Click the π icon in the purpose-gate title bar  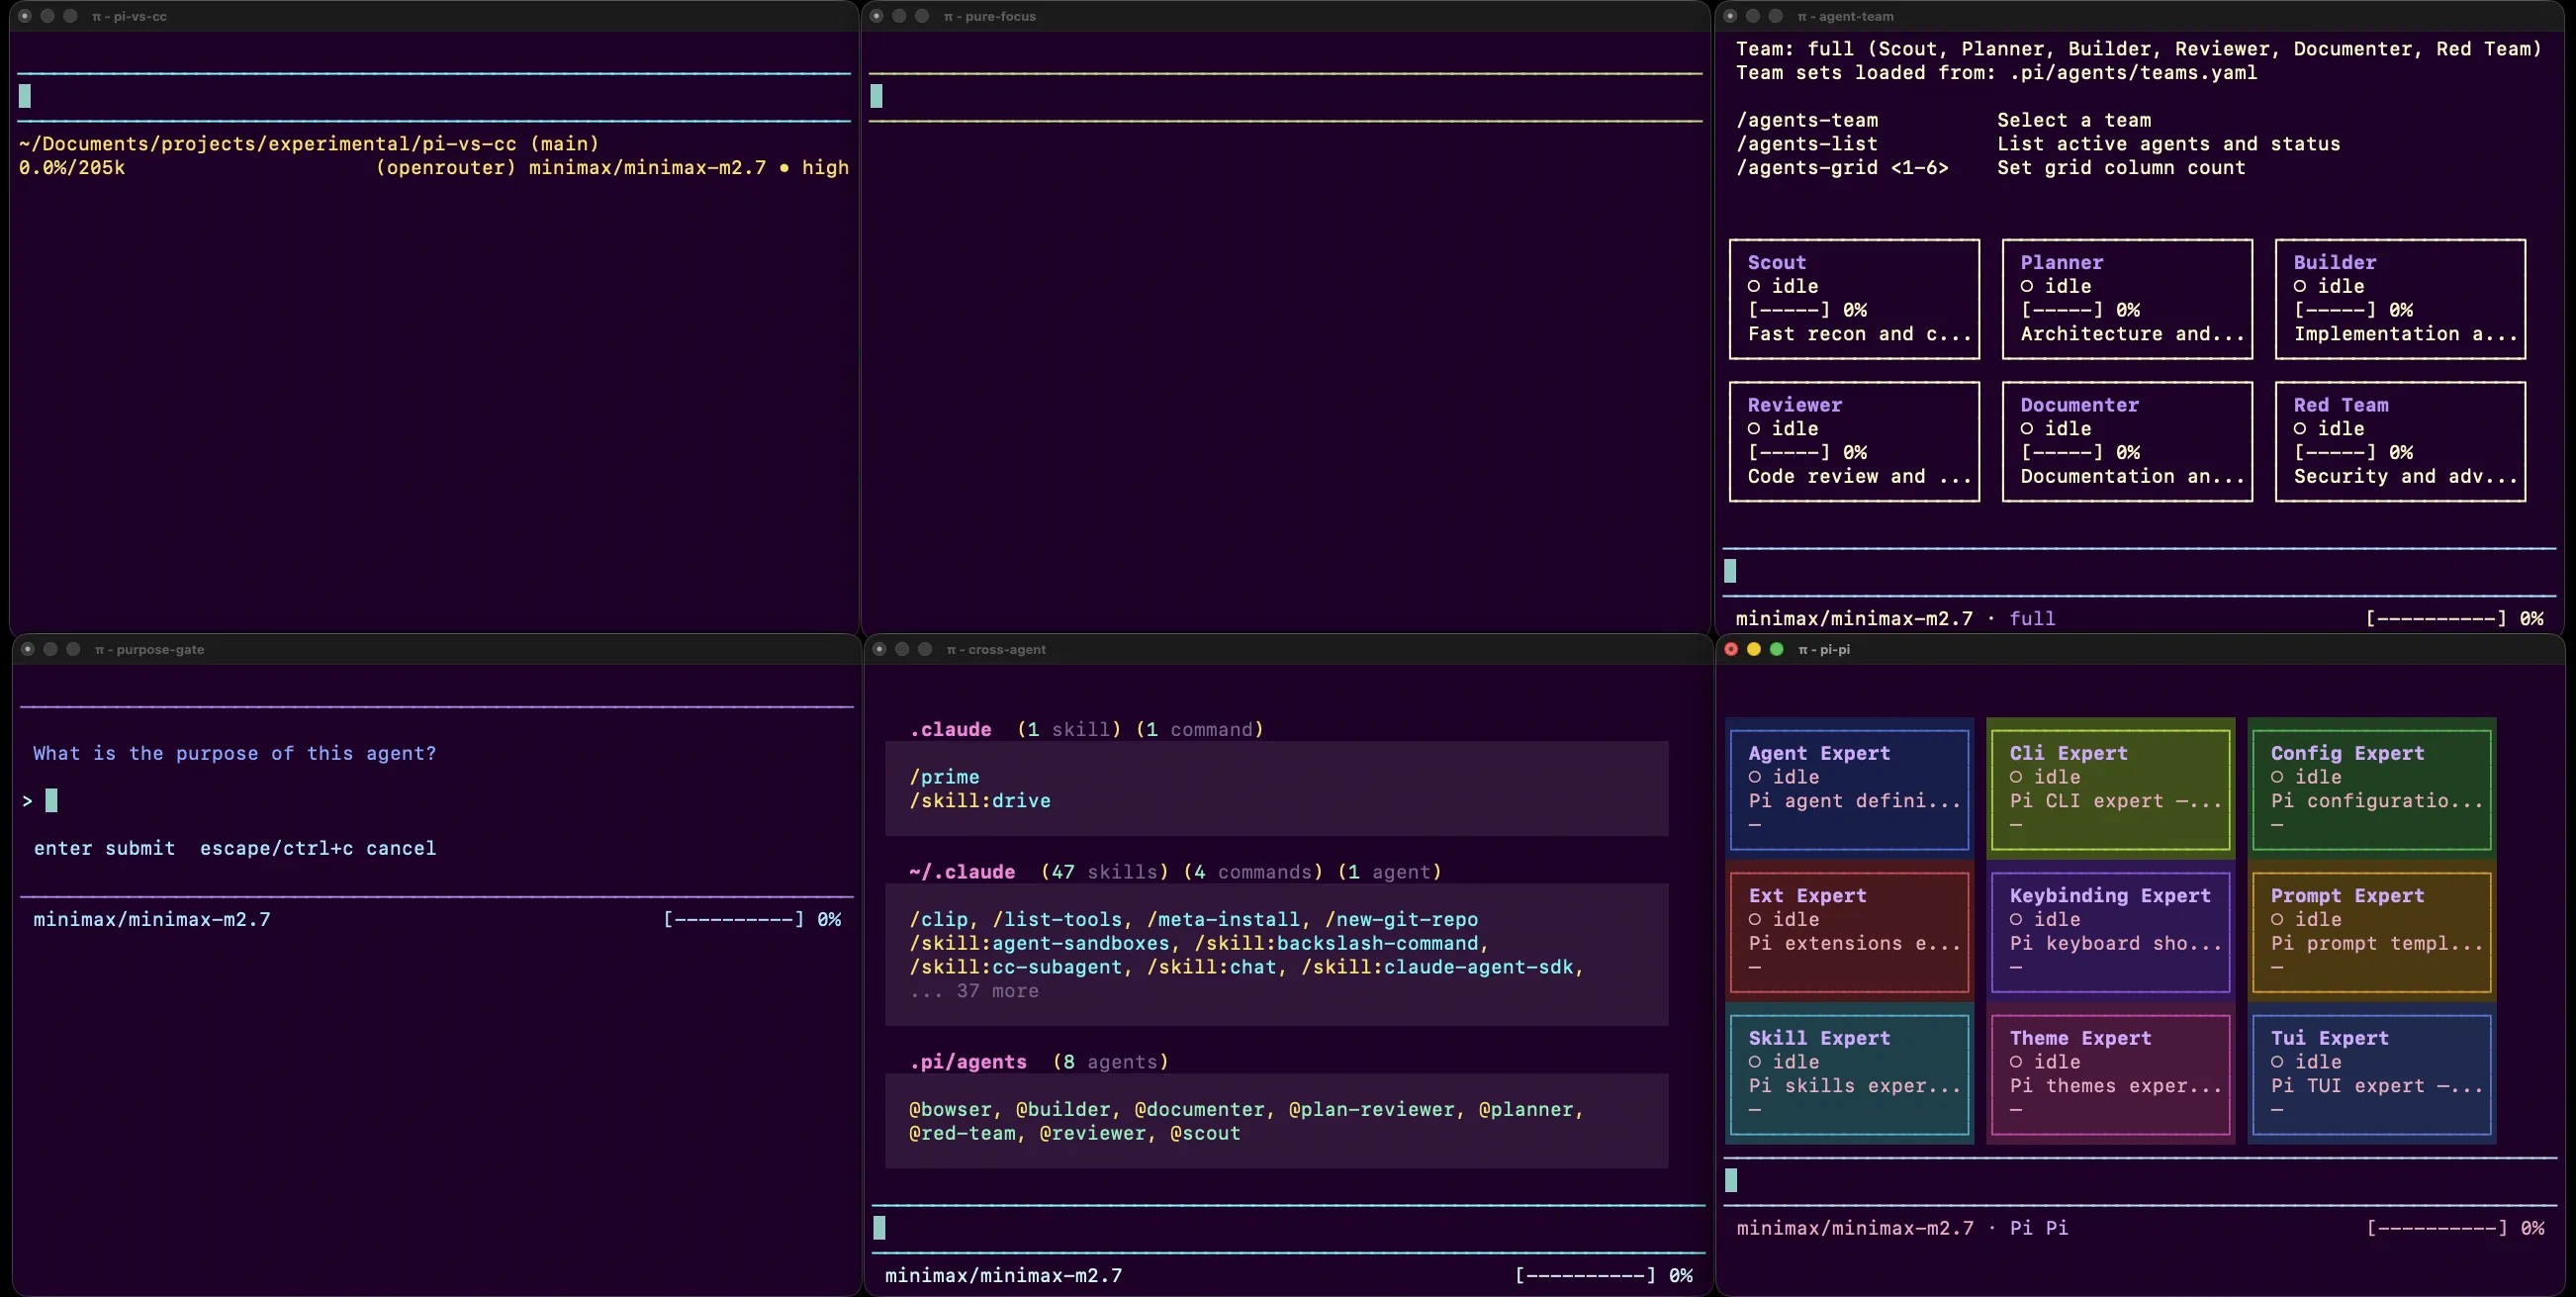click(98, 649)
